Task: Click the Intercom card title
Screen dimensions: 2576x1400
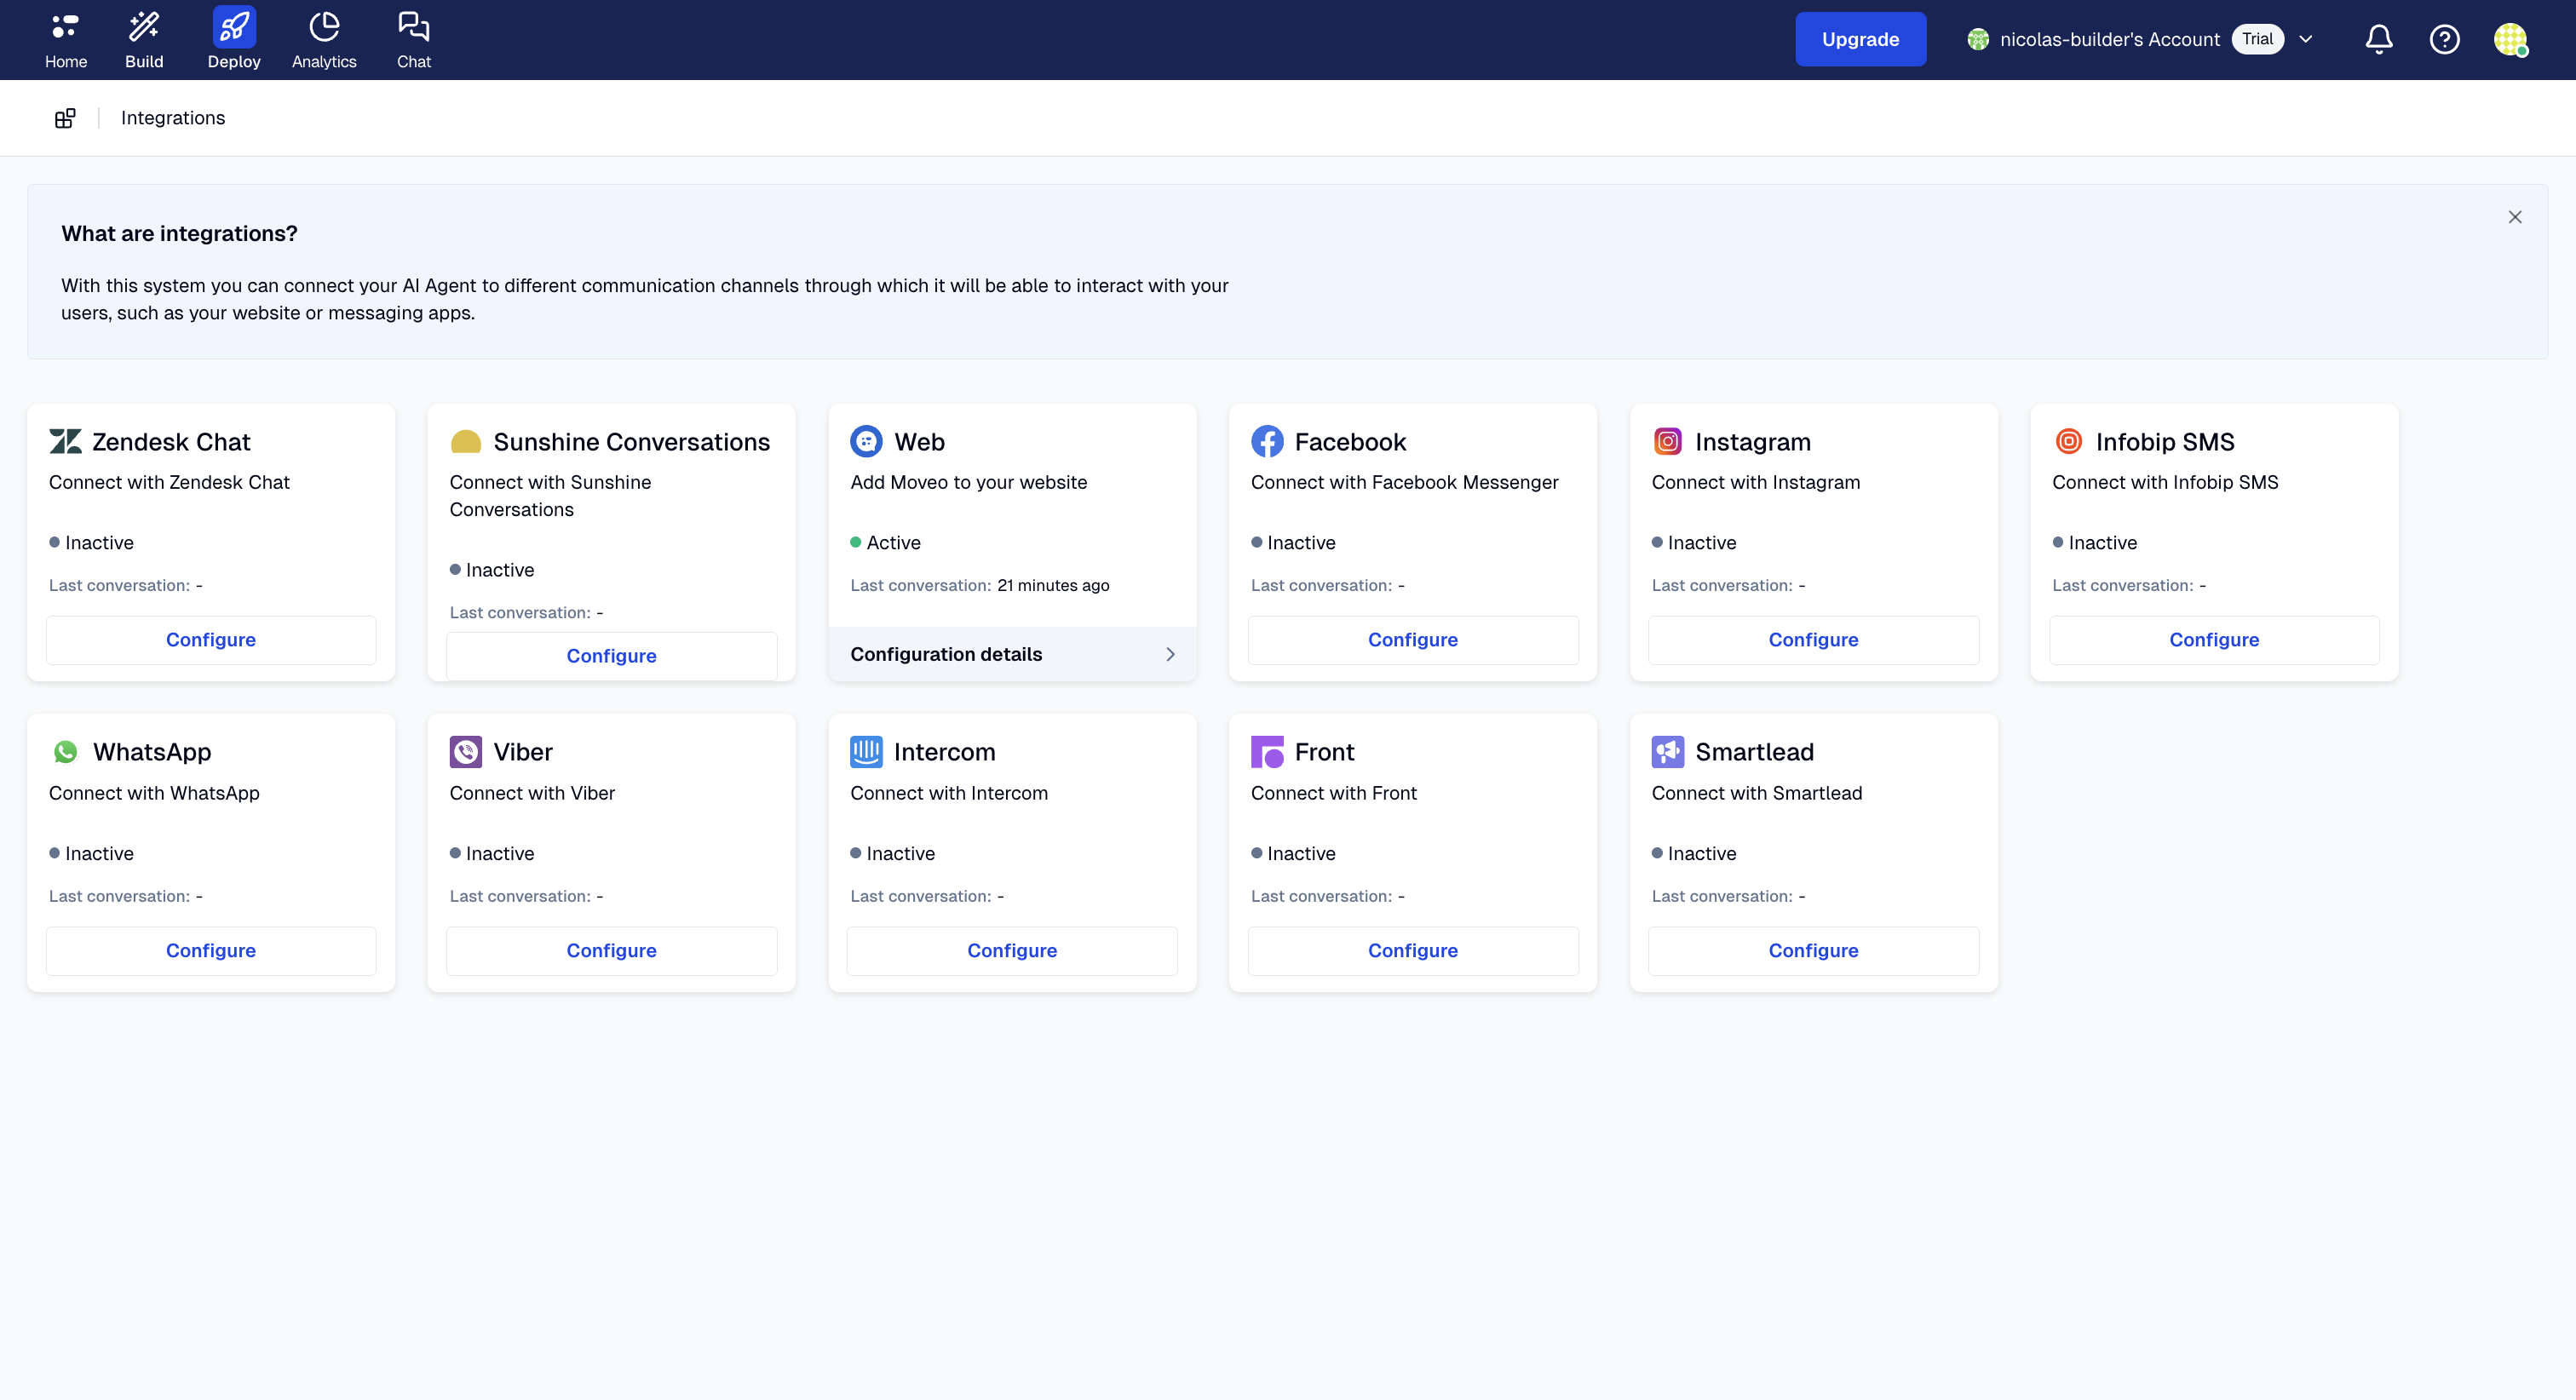Action: [x=944, y=752]
